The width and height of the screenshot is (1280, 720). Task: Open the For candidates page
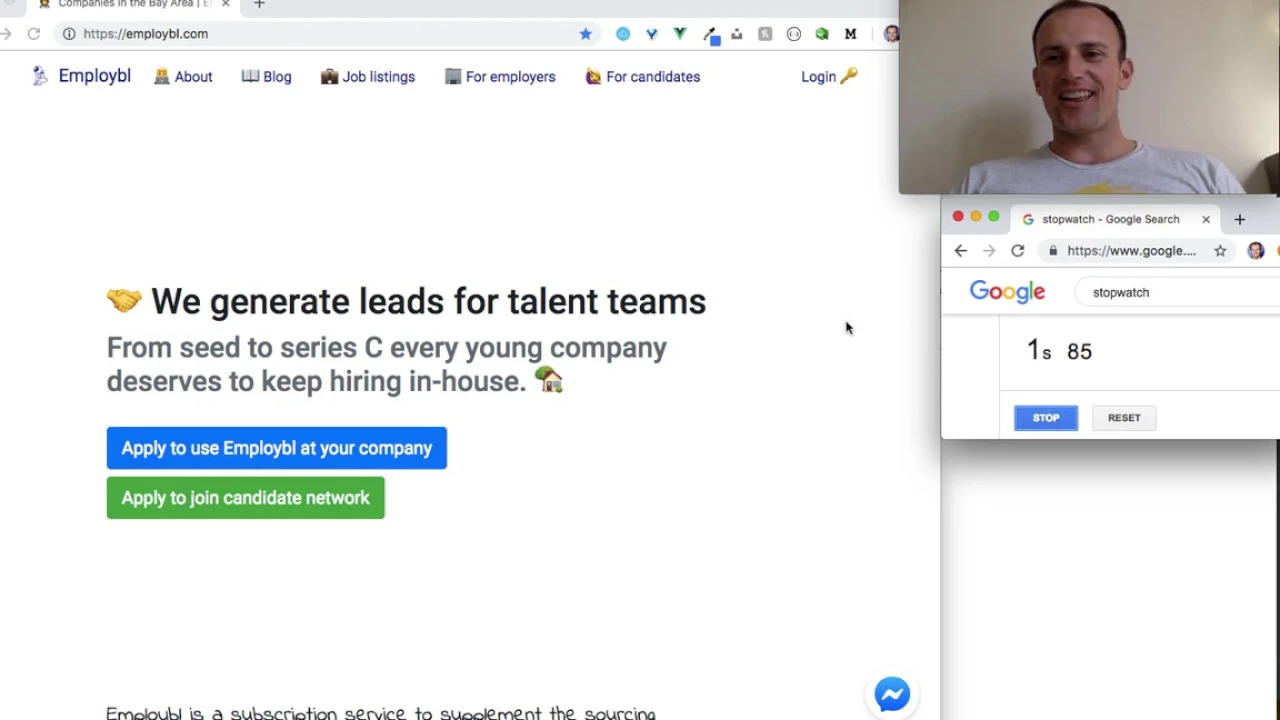(x=643, y=77)
